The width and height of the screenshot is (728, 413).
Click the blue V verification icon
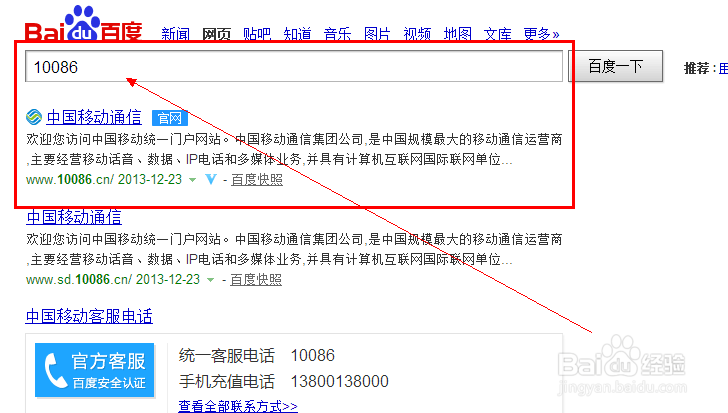click(x=211, y=179)
